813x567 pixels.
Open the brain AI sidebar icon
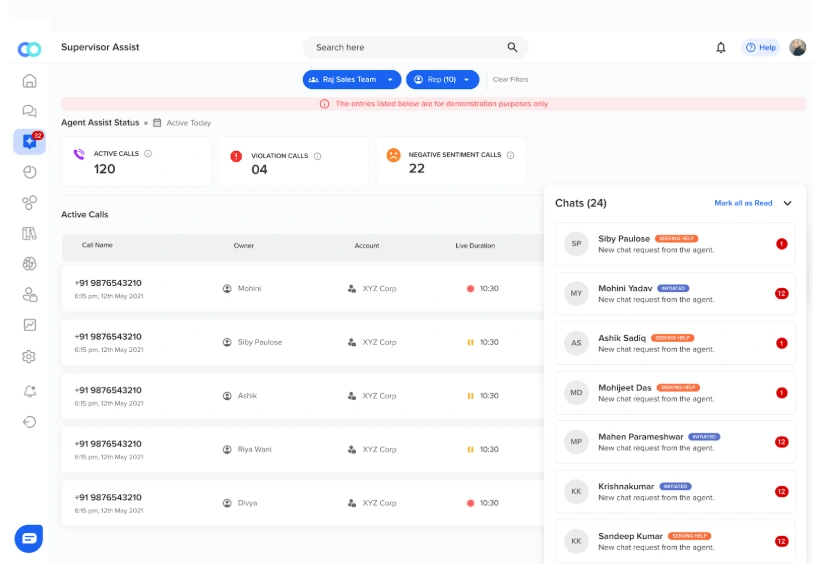pos(30,264)
